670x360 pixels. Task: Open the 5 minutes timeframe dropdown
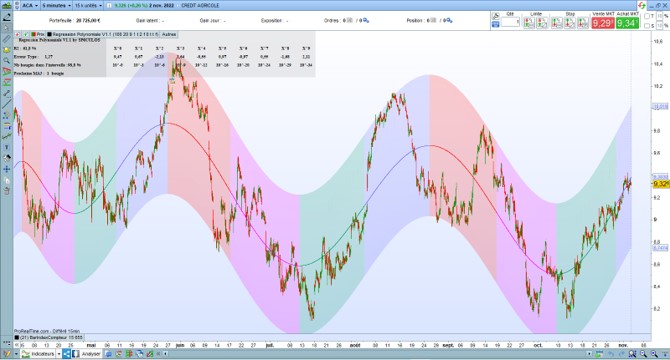coord(56,6)
